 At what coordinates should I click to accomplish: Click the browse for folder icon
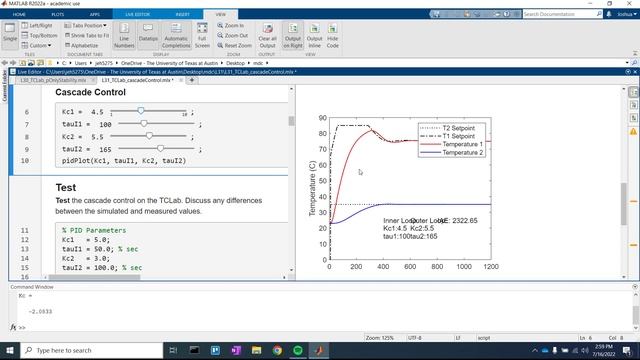(31, 63)
